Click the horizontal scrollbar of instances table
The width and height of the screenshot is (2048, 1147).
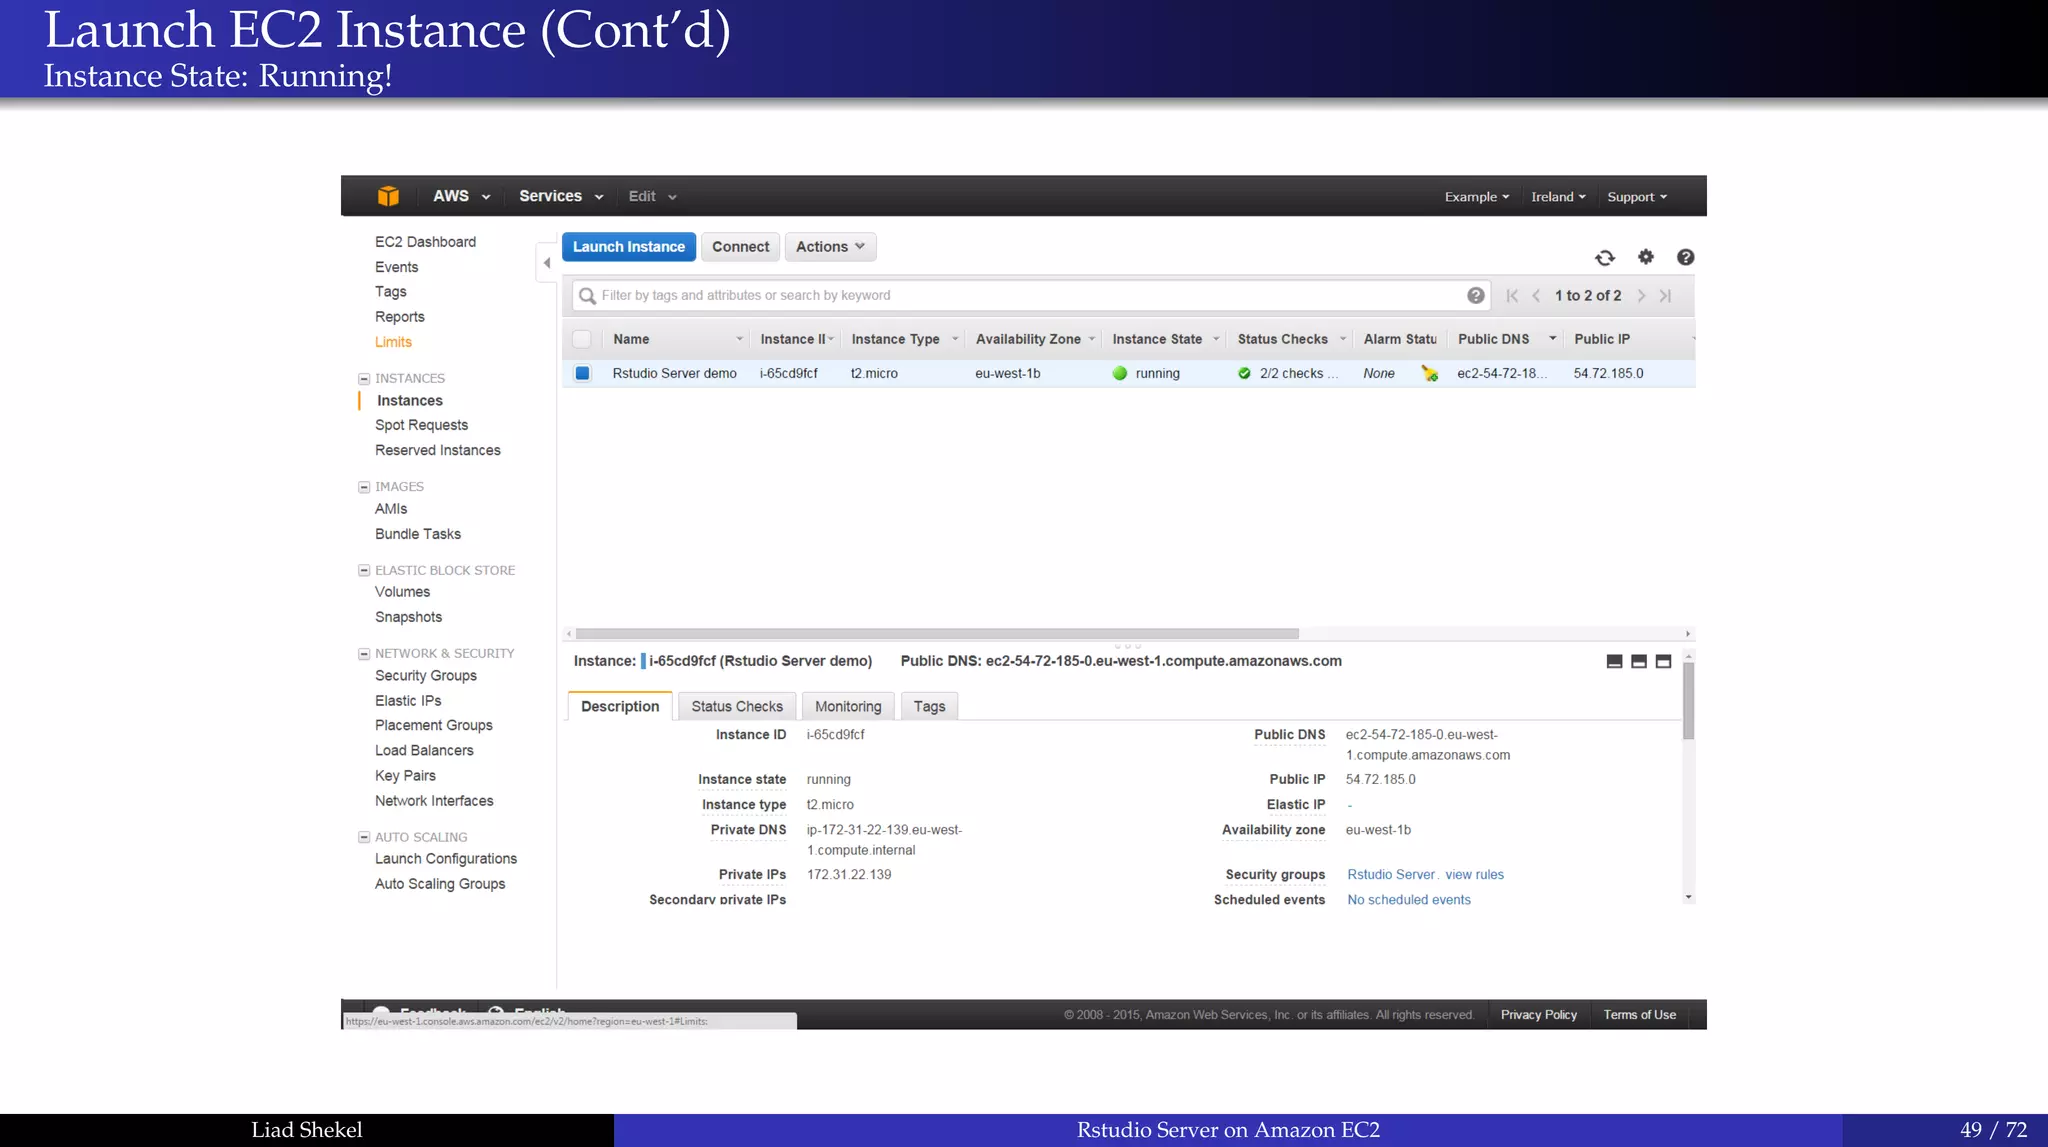[937, 634]
